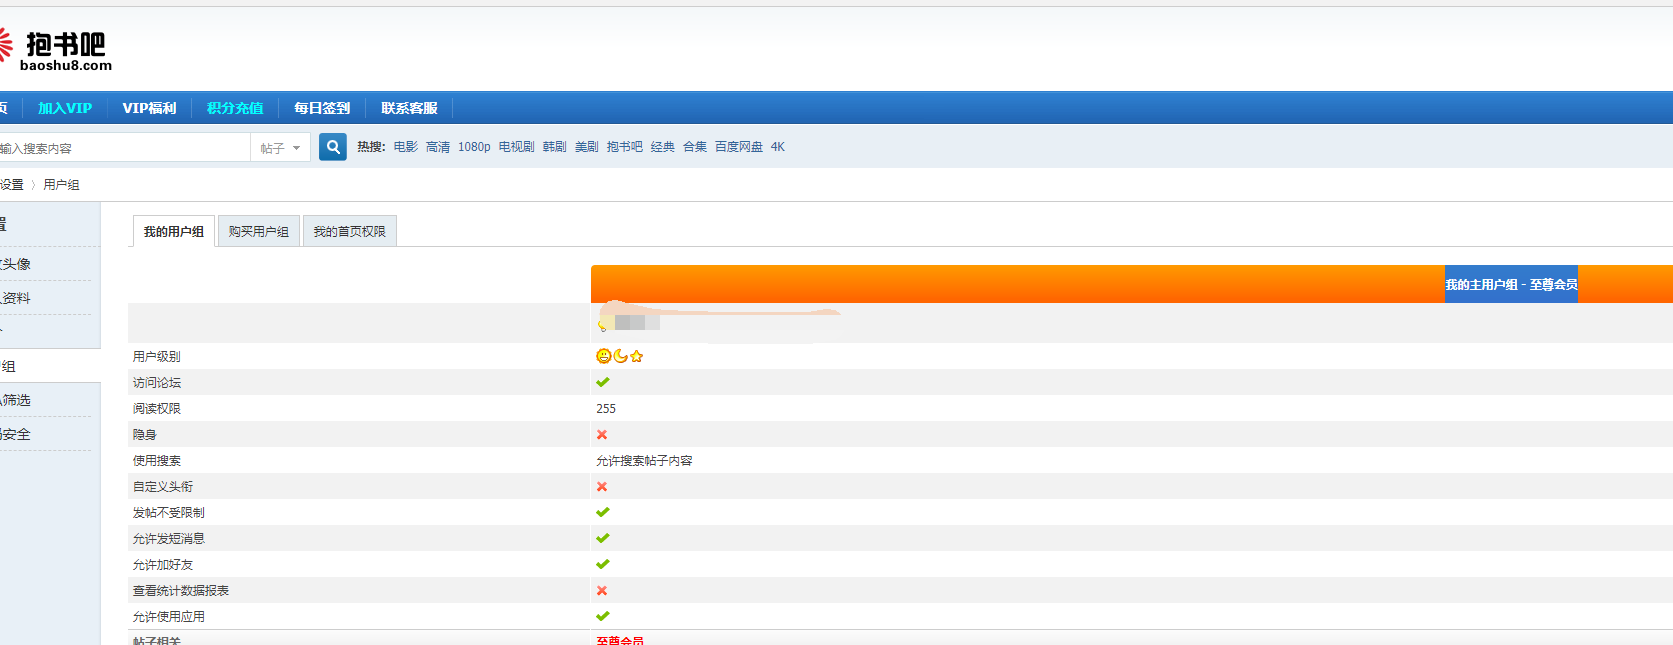Open the 加入VIP menu item
The height and width of the screenshot is (645, 1673).
pyautogui.click(x=65, y=108)
